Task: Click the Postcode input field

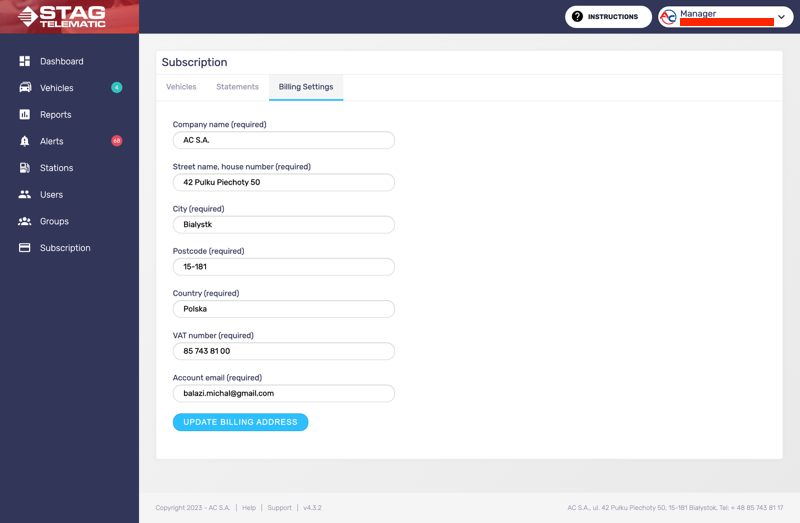Action: (x=284, y=266)
